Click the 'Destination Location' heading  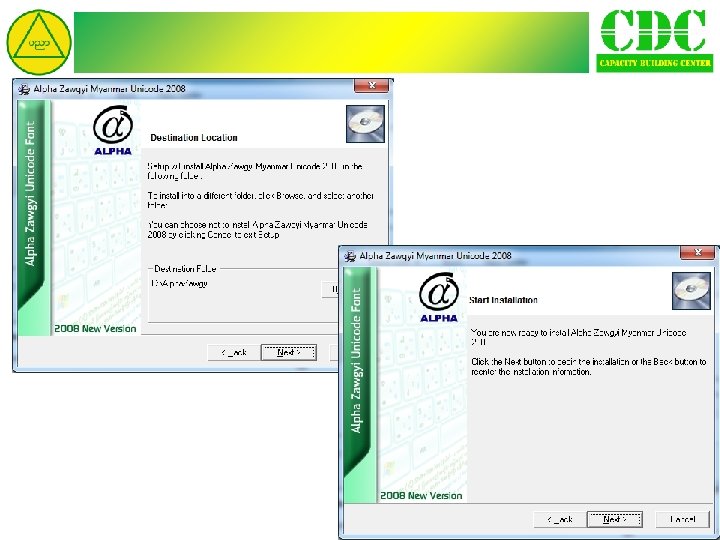pos(194,138)
